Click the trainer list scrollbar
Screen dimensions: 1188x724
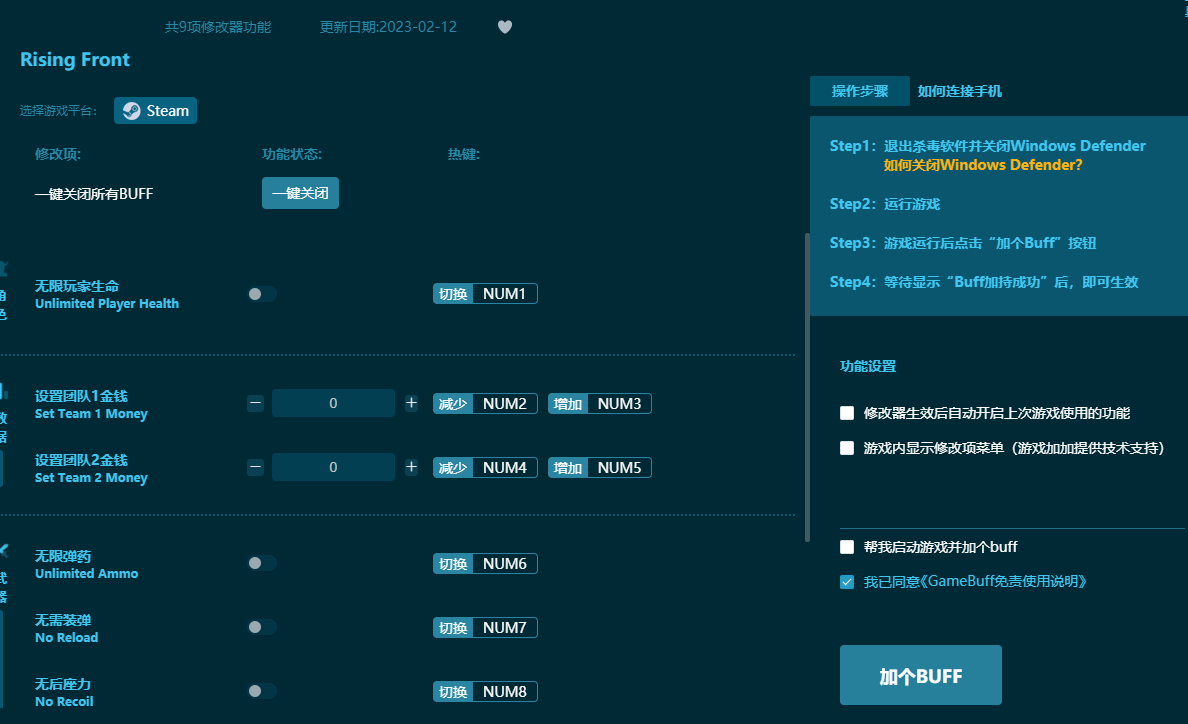click(x=807, y=387)
